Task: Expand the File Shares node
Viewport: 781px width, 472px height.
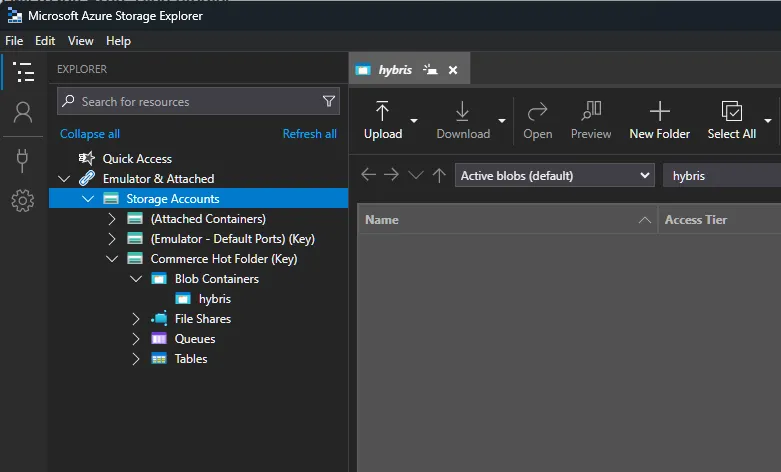Action: [135, 319]
